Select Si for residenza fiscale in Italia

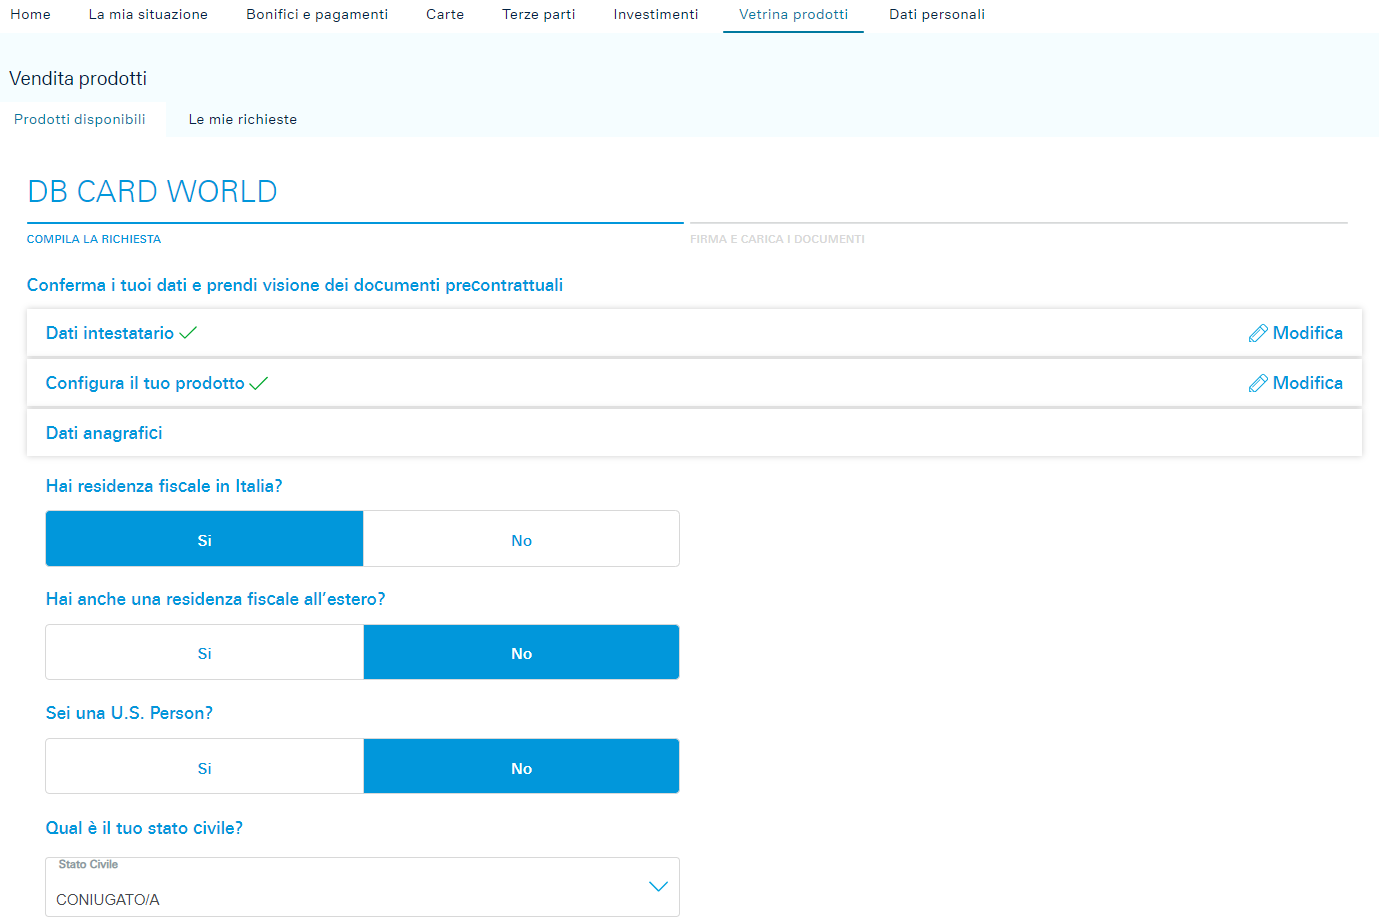[204, 540]
